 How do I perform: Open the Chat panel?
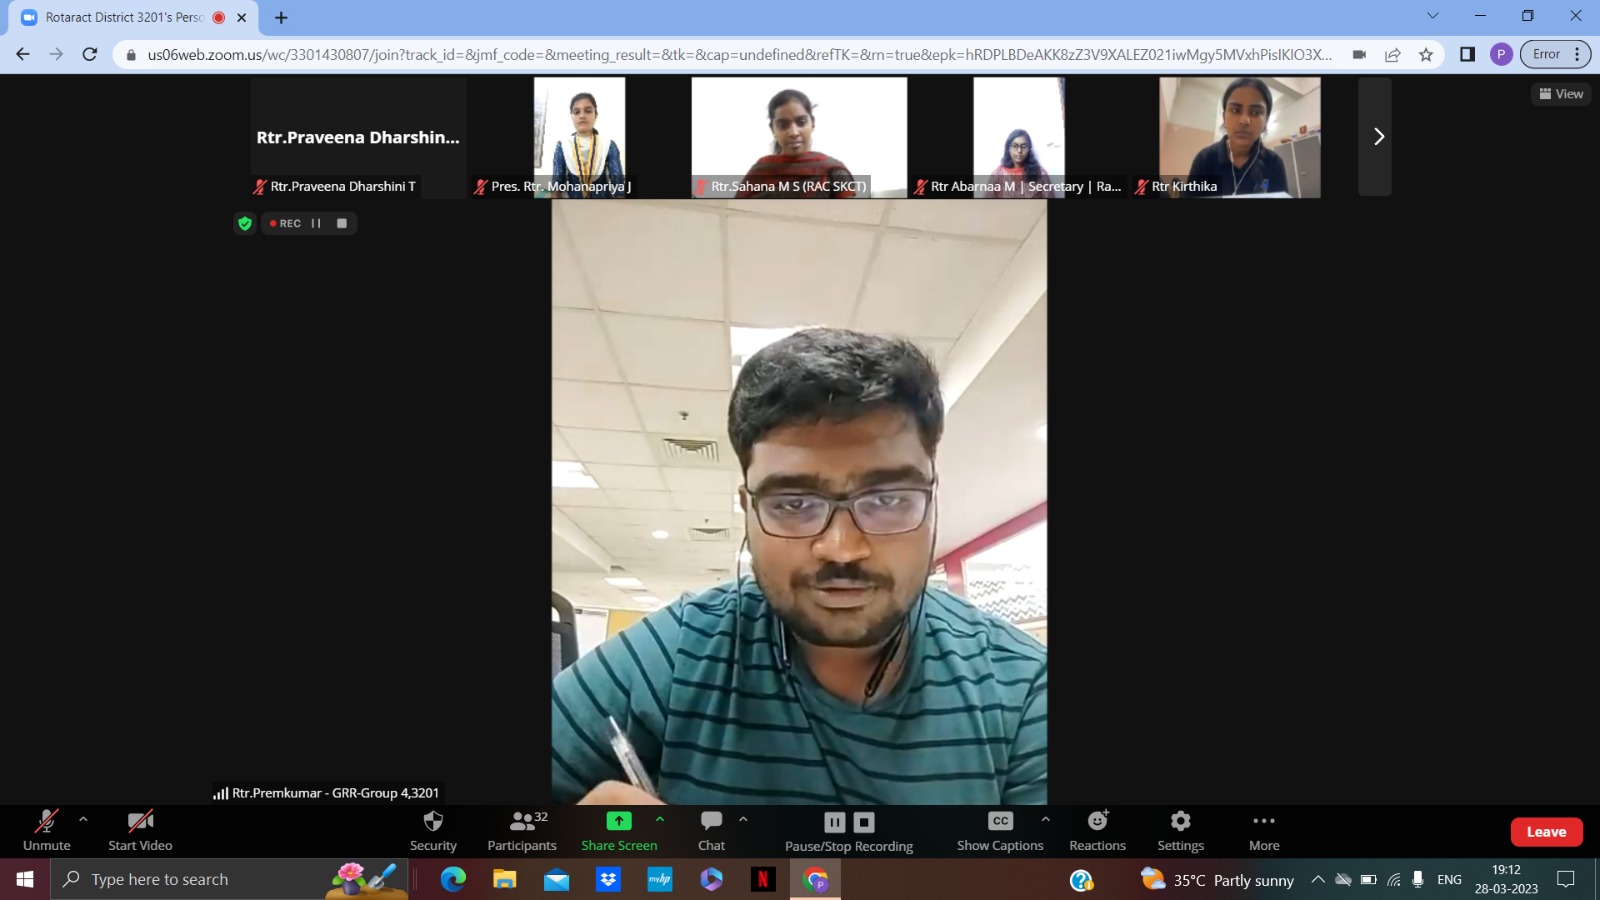711,822
